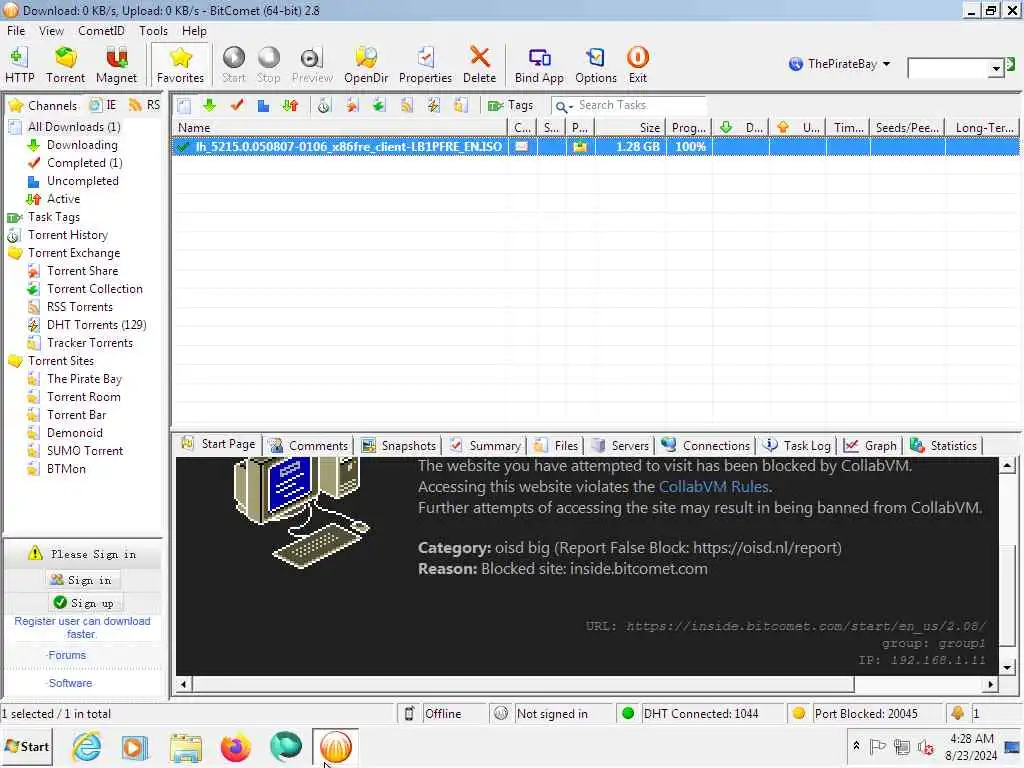Click the OpenDir toolbar icon
Screen dimensions: 1024x768
click(x=366, y=65)
